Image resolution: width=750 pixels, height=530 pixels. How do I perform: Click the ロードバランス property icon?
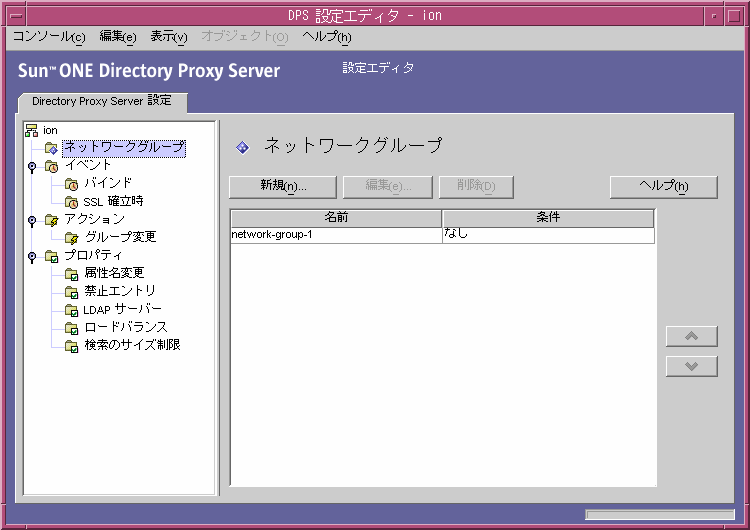[71, 328]
